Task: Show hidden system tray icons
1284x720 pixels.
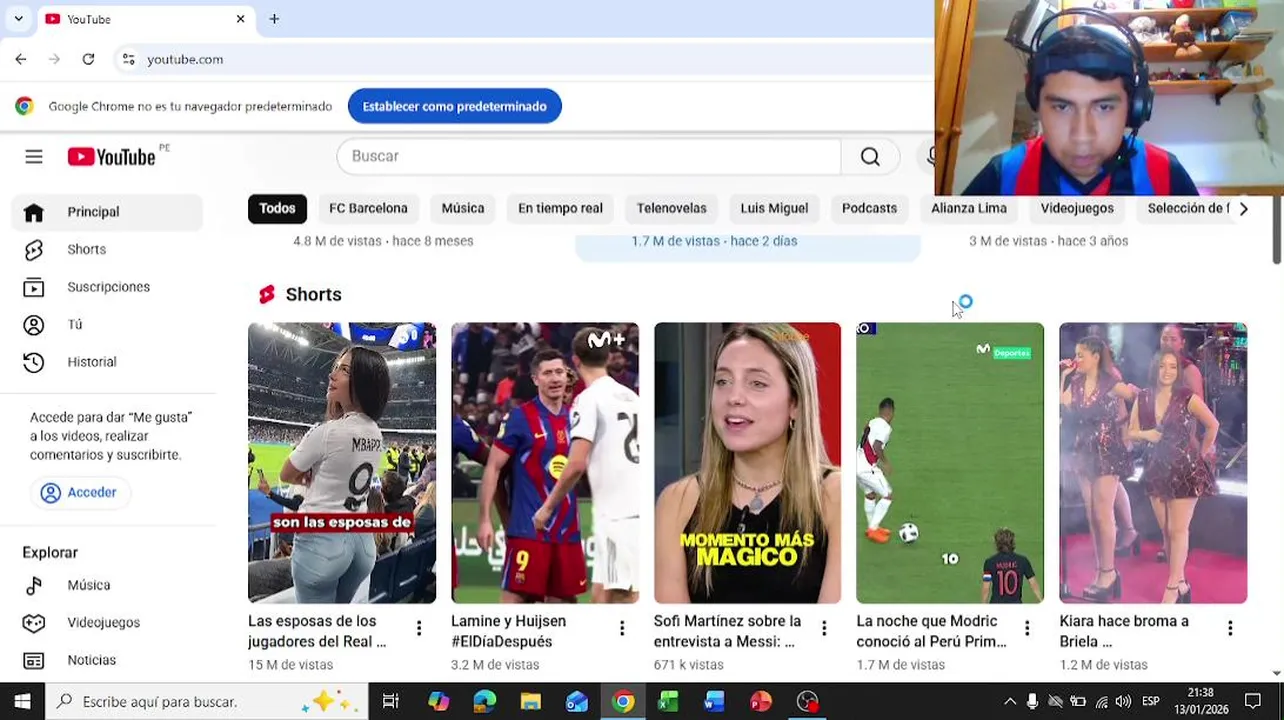Action: point(1010,702)
